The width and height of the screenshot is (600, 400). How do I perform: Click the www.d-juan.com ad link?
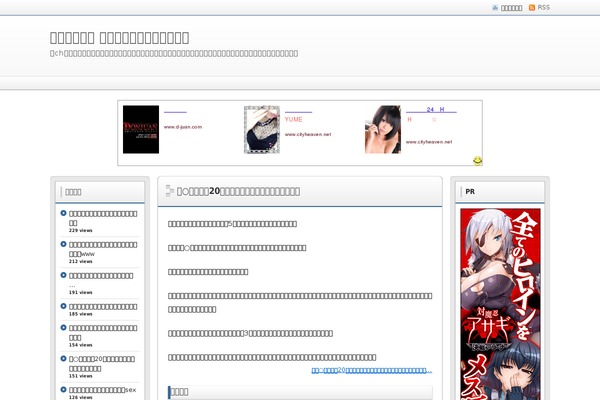183,127
